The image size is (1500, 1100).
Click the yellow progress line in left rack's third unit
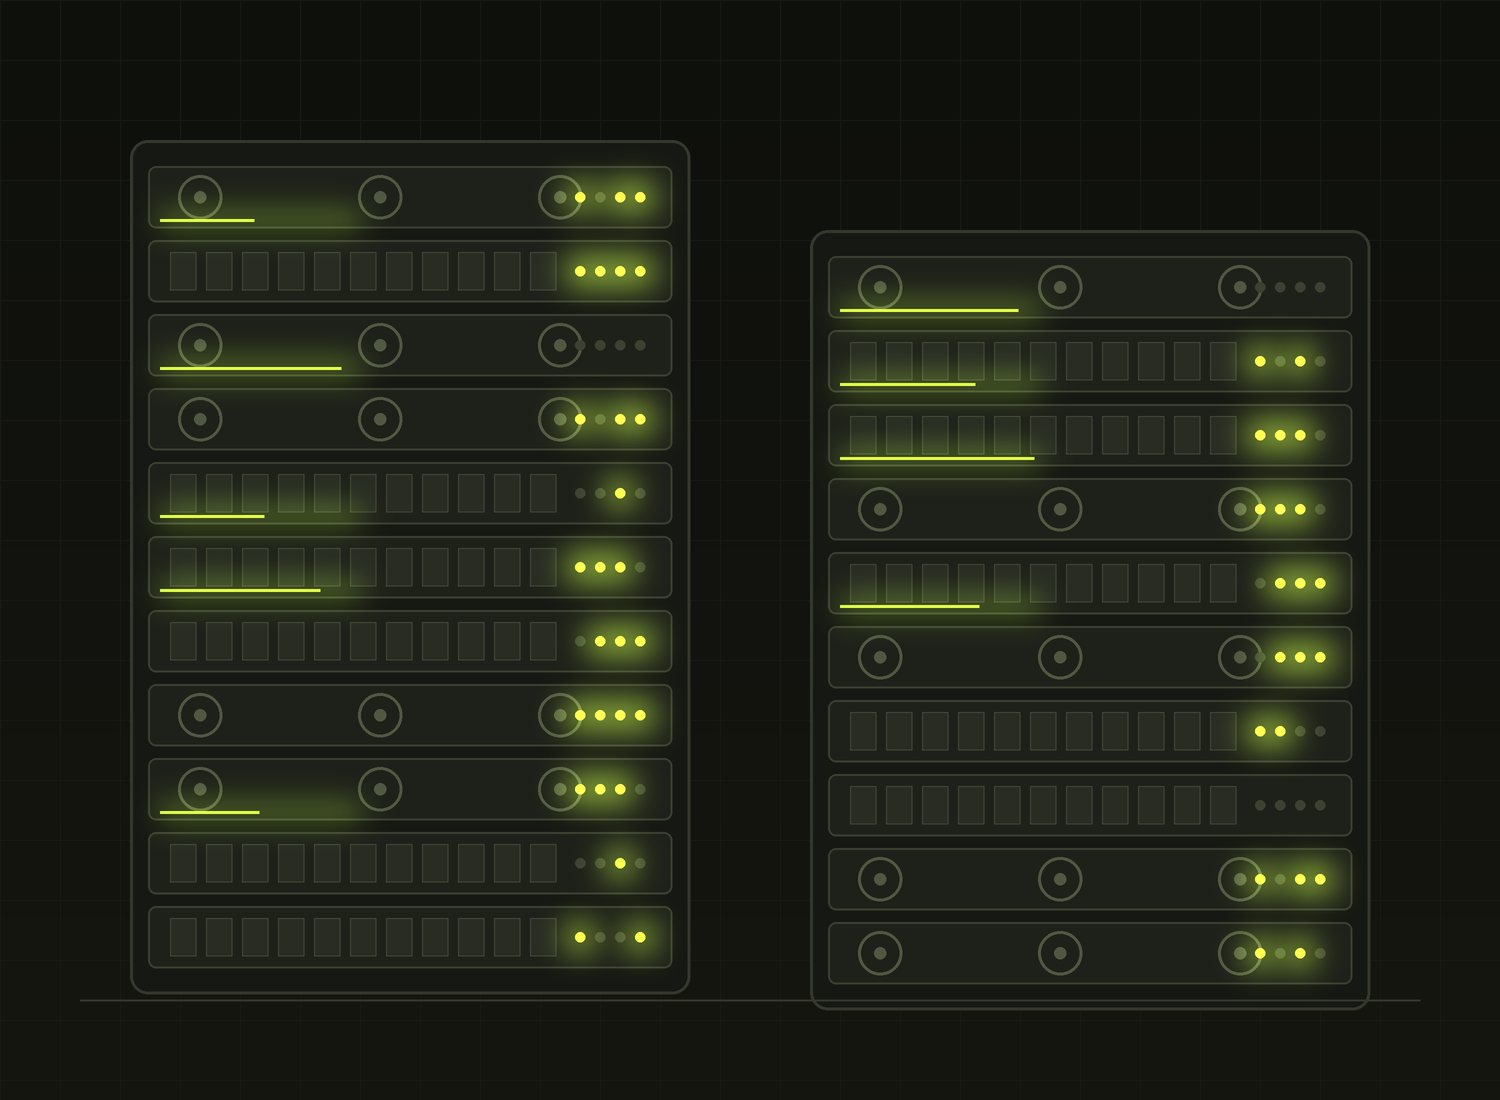251,368
